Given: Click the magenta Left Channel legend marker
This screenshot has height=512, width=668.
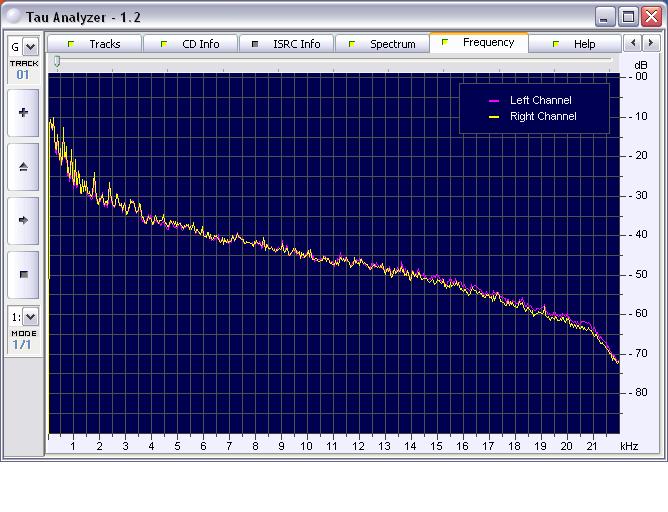Looking at the screenshot, I should click(x=493, y=101).
